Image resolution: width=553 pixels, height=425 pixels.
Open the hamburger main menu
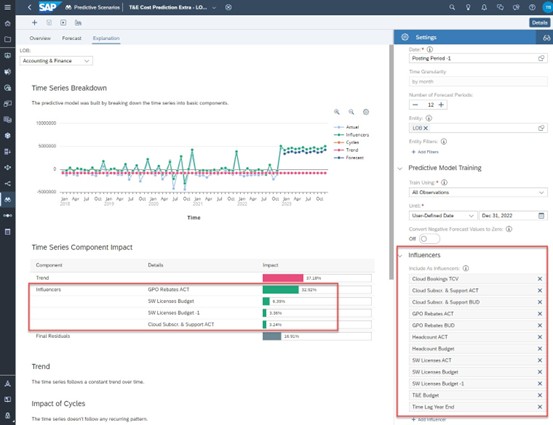7,7
